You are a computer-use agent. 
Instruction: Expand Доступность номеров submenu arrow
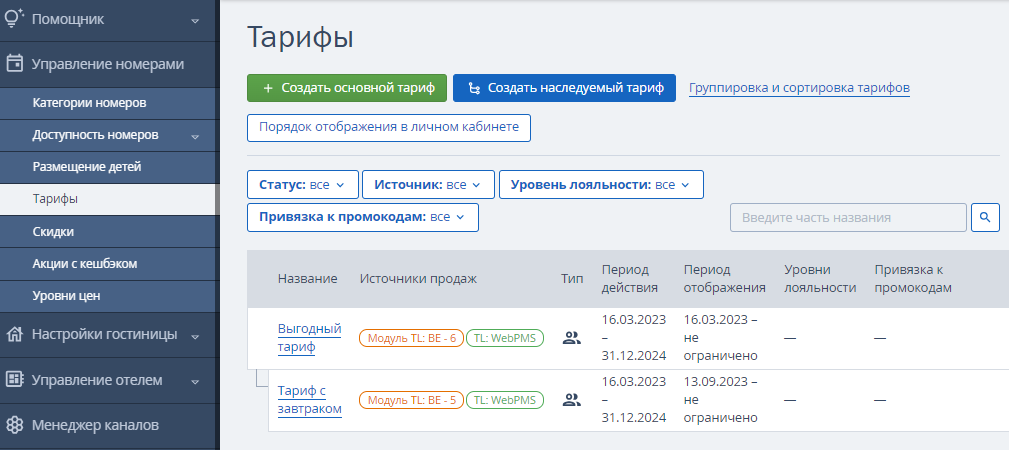pyautogui.click(x=196, y=136)
